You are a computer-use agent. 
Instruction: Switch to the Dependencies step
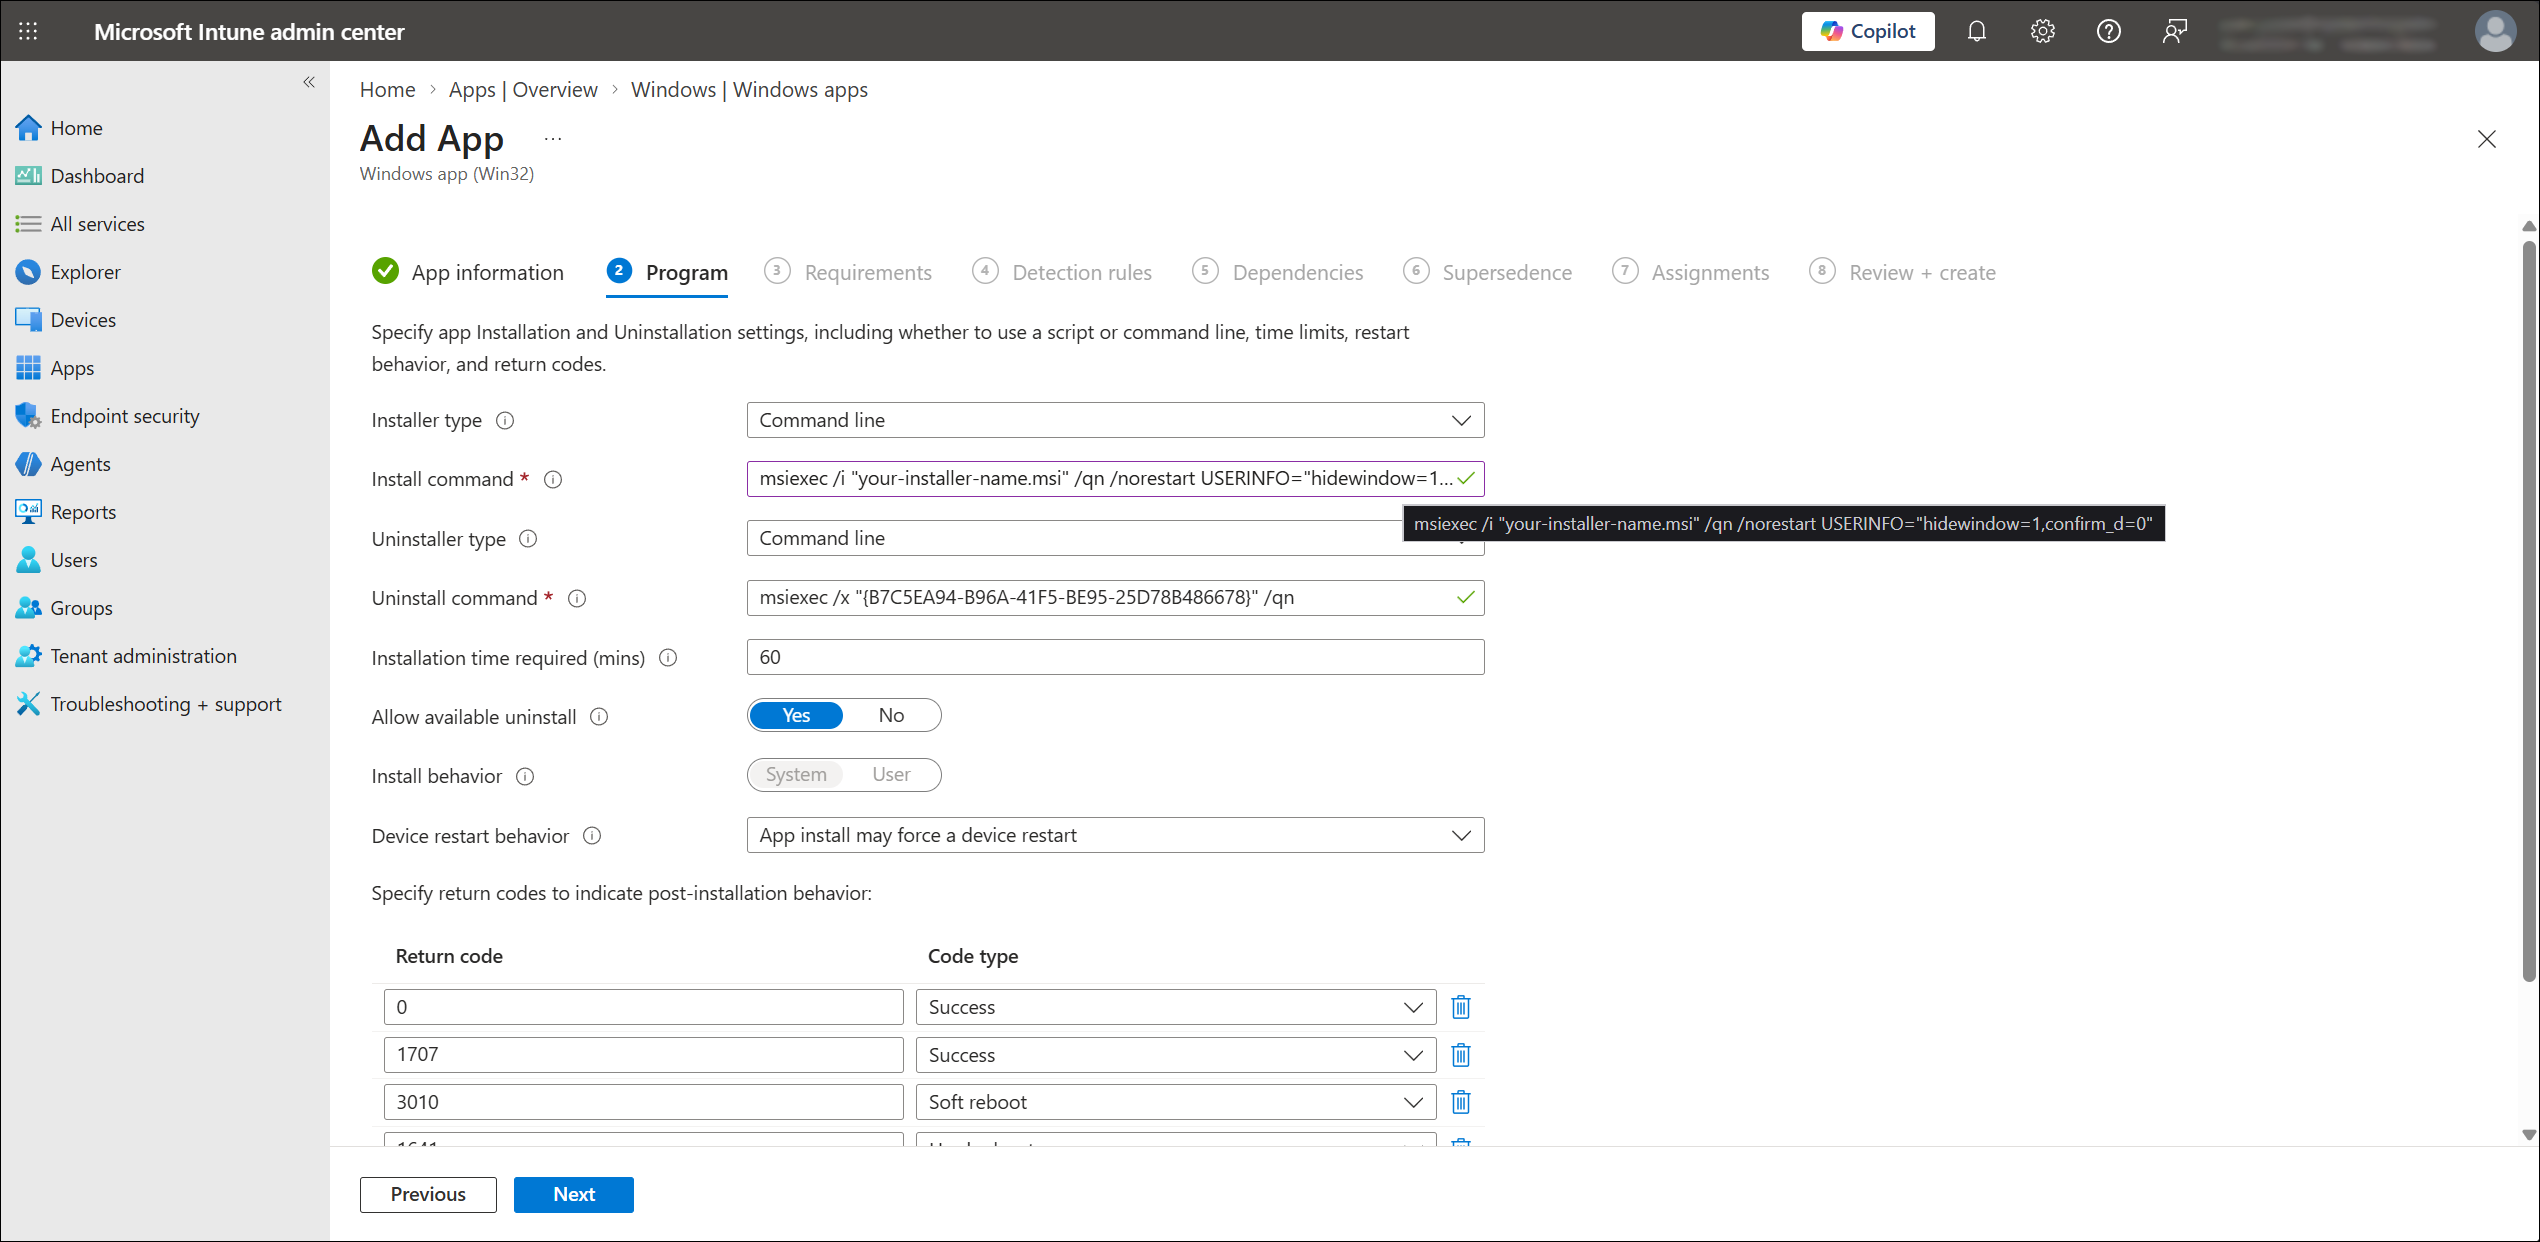[x=1278, y=272]
